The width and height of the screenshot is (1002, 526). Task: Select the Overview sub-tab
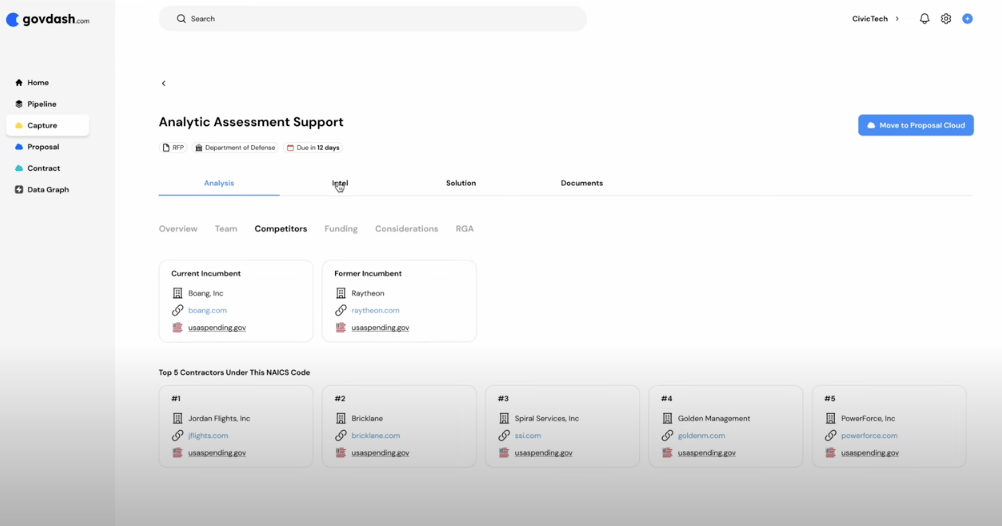pyautogui.click(x=178, y=229)
